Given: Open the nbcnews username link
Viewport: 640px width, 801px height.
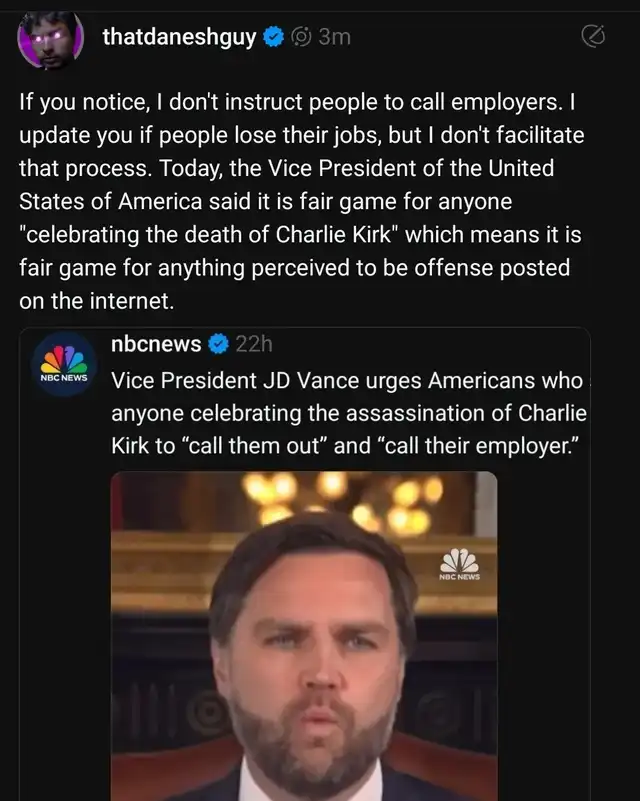Looking at the screenshot, I should 155,345.
